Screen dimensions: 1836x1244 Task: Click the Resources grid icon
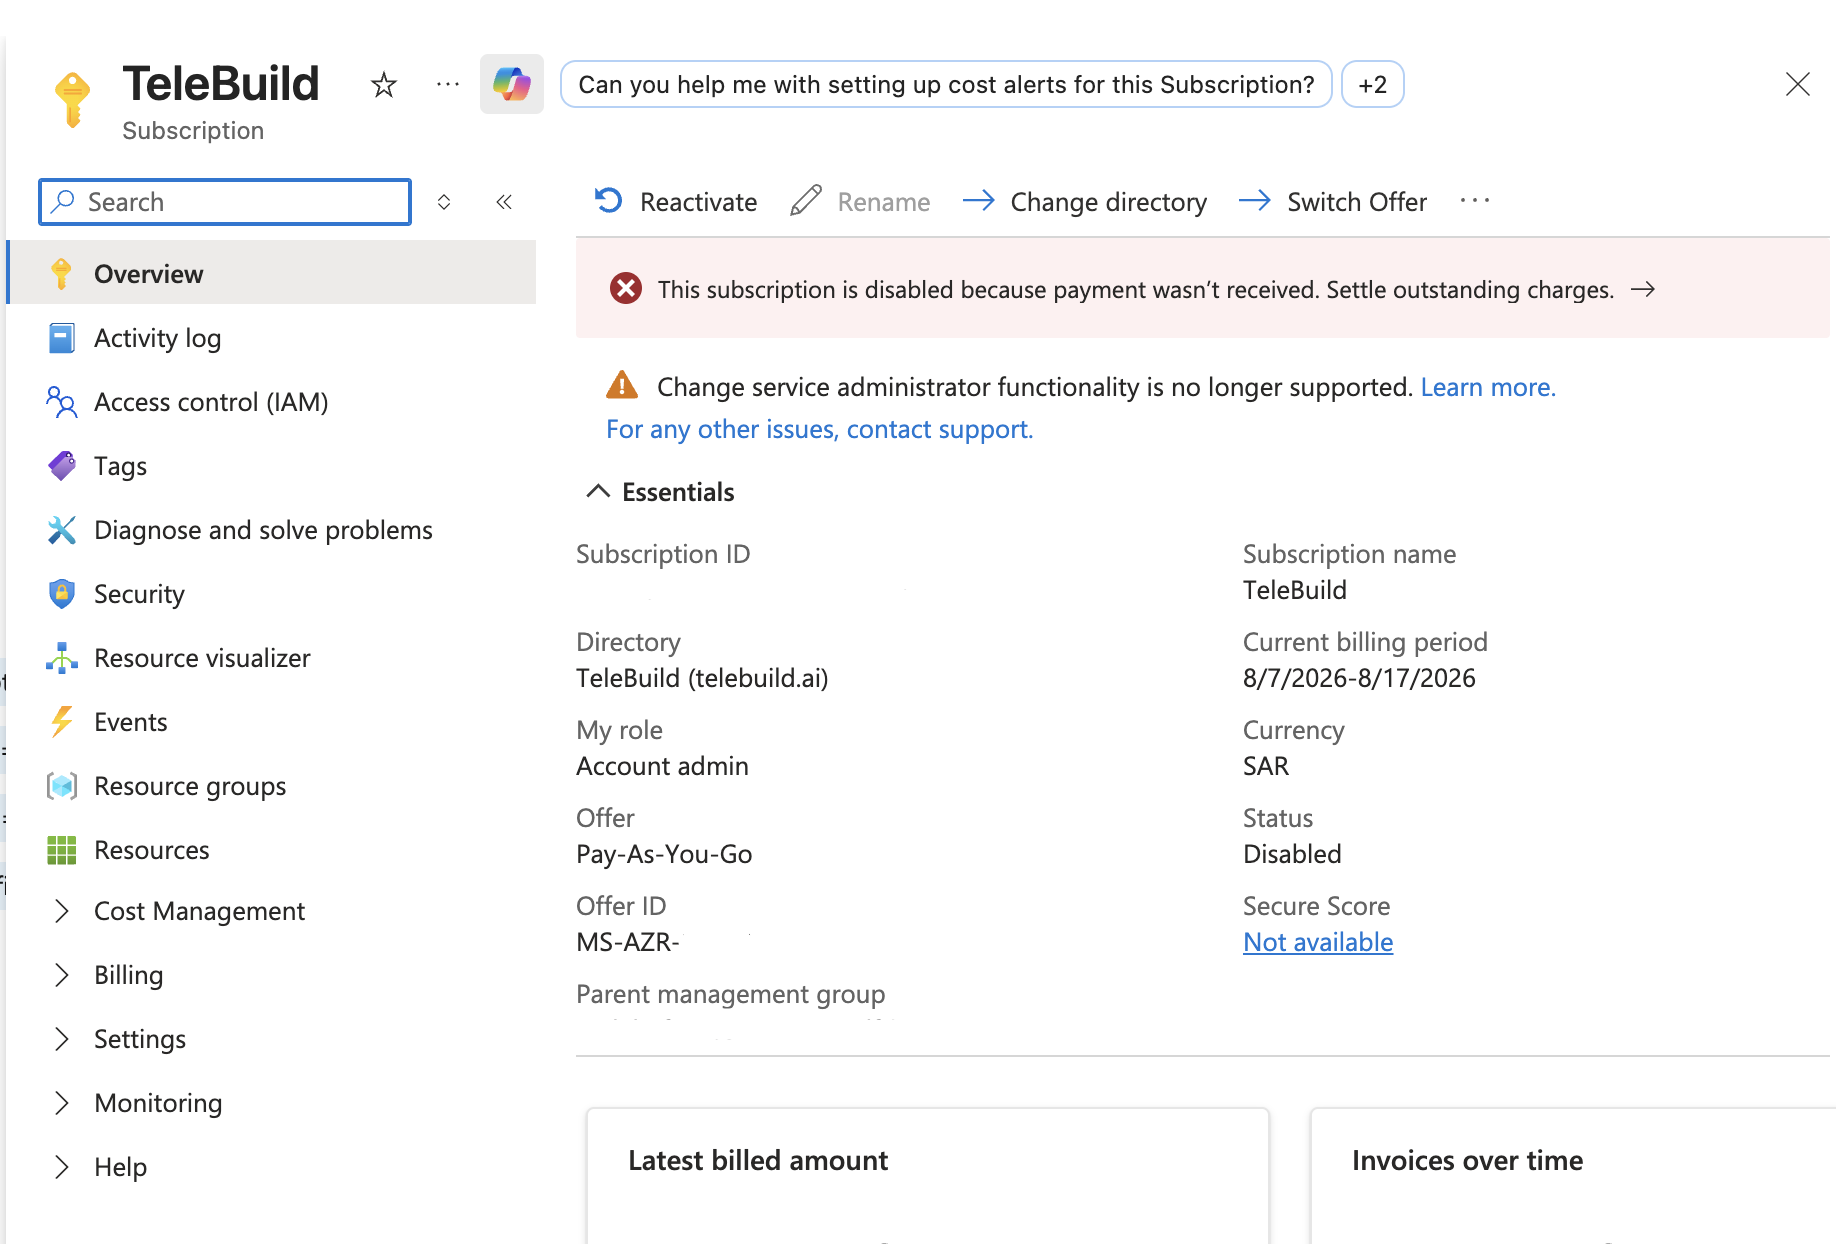click(x=62, y=850)
